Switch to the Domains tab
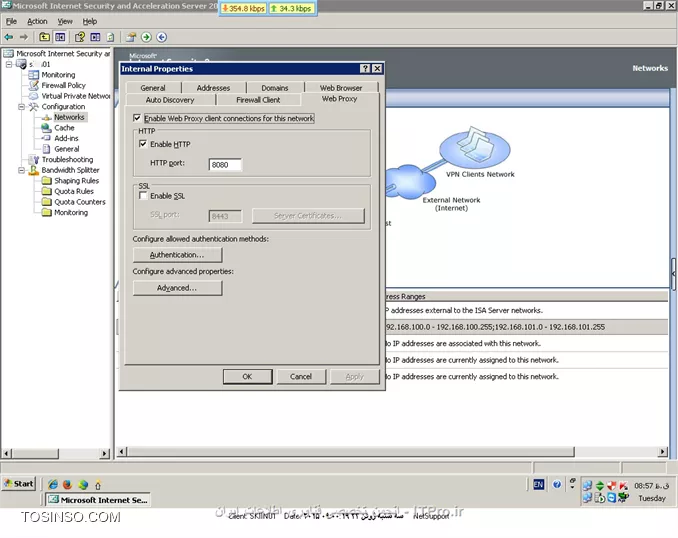Viewport: 678px width, 538px height. [x=275, y=88]
